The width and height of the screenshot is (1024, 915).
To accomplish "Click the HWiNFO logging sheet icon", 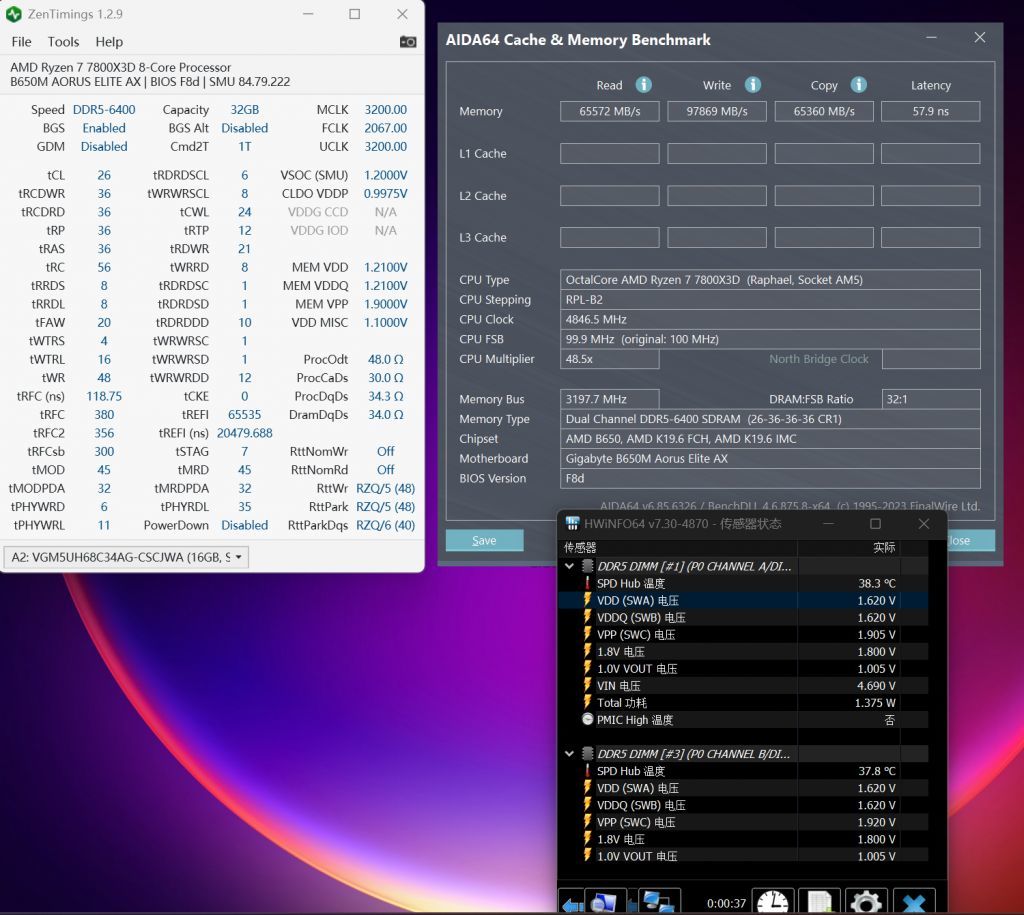I will pos(819,902).
